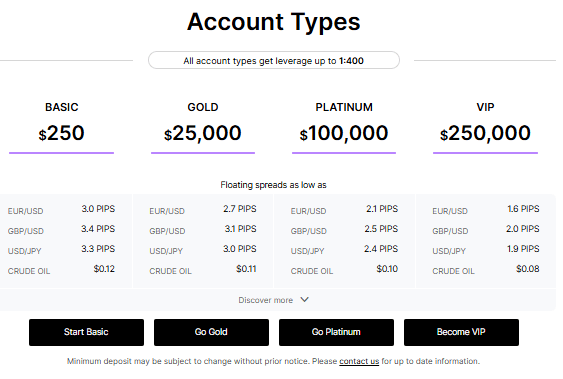Click the $0.10 crude oil Platinum value
Screen dimensions: 563x379
tap(387, 269)
